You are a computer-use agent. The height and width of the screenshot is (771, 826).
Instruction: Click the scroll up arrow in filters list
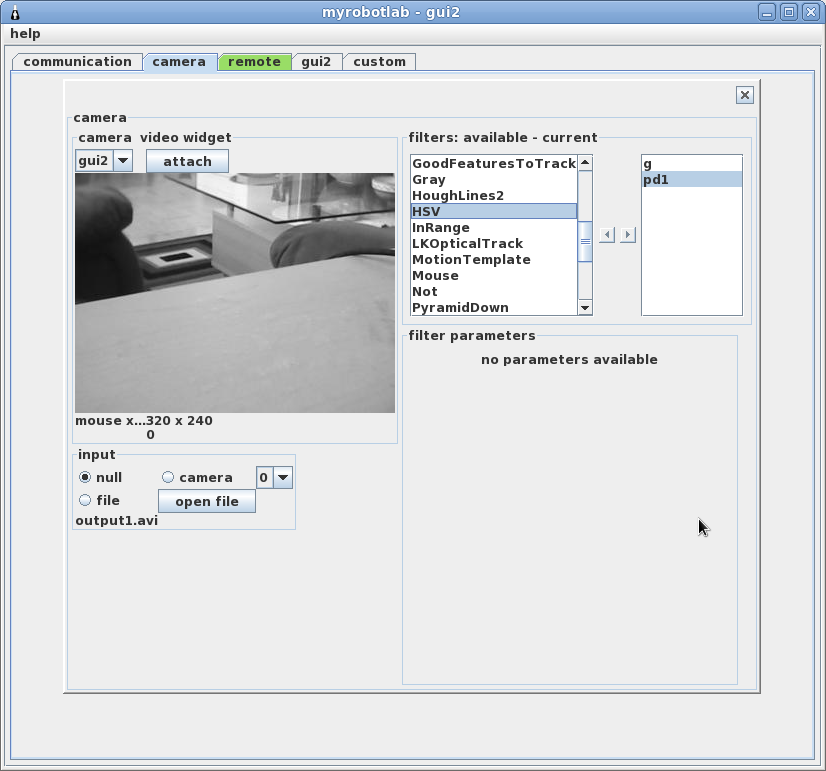click(585, 163)
